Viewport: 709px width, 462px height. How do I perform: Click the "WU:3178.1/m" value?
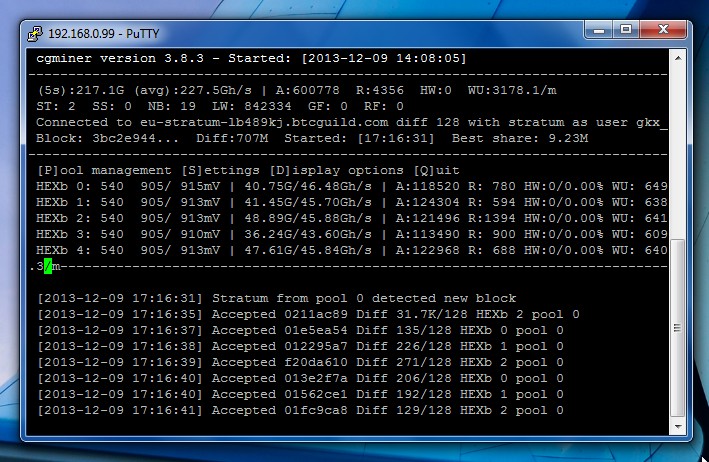(x=512, y=90)
